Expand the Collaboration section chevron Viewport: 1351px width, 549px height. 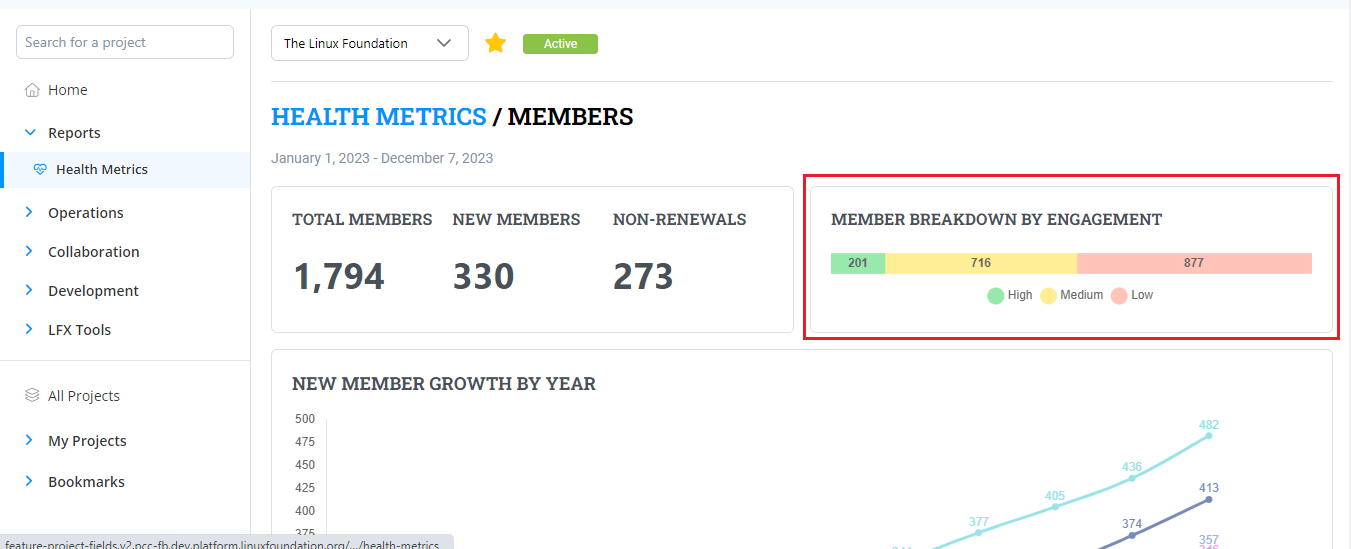tap(29, 251)
